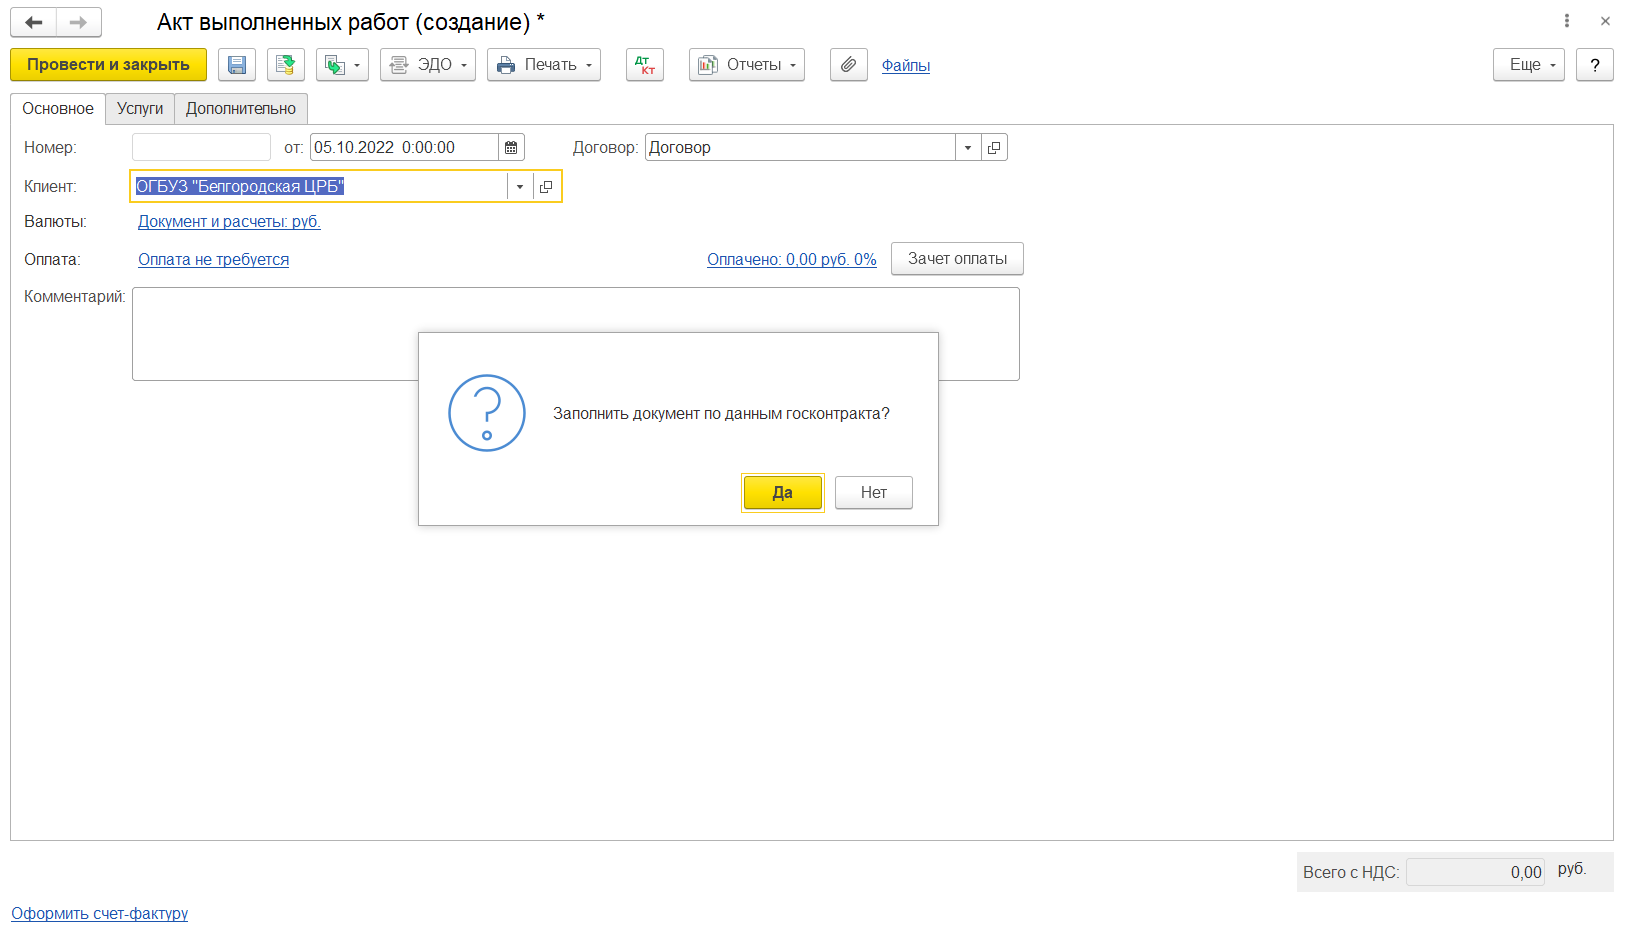
Task: Switch to the Услуги tab
Action: (x=140, y=109)
